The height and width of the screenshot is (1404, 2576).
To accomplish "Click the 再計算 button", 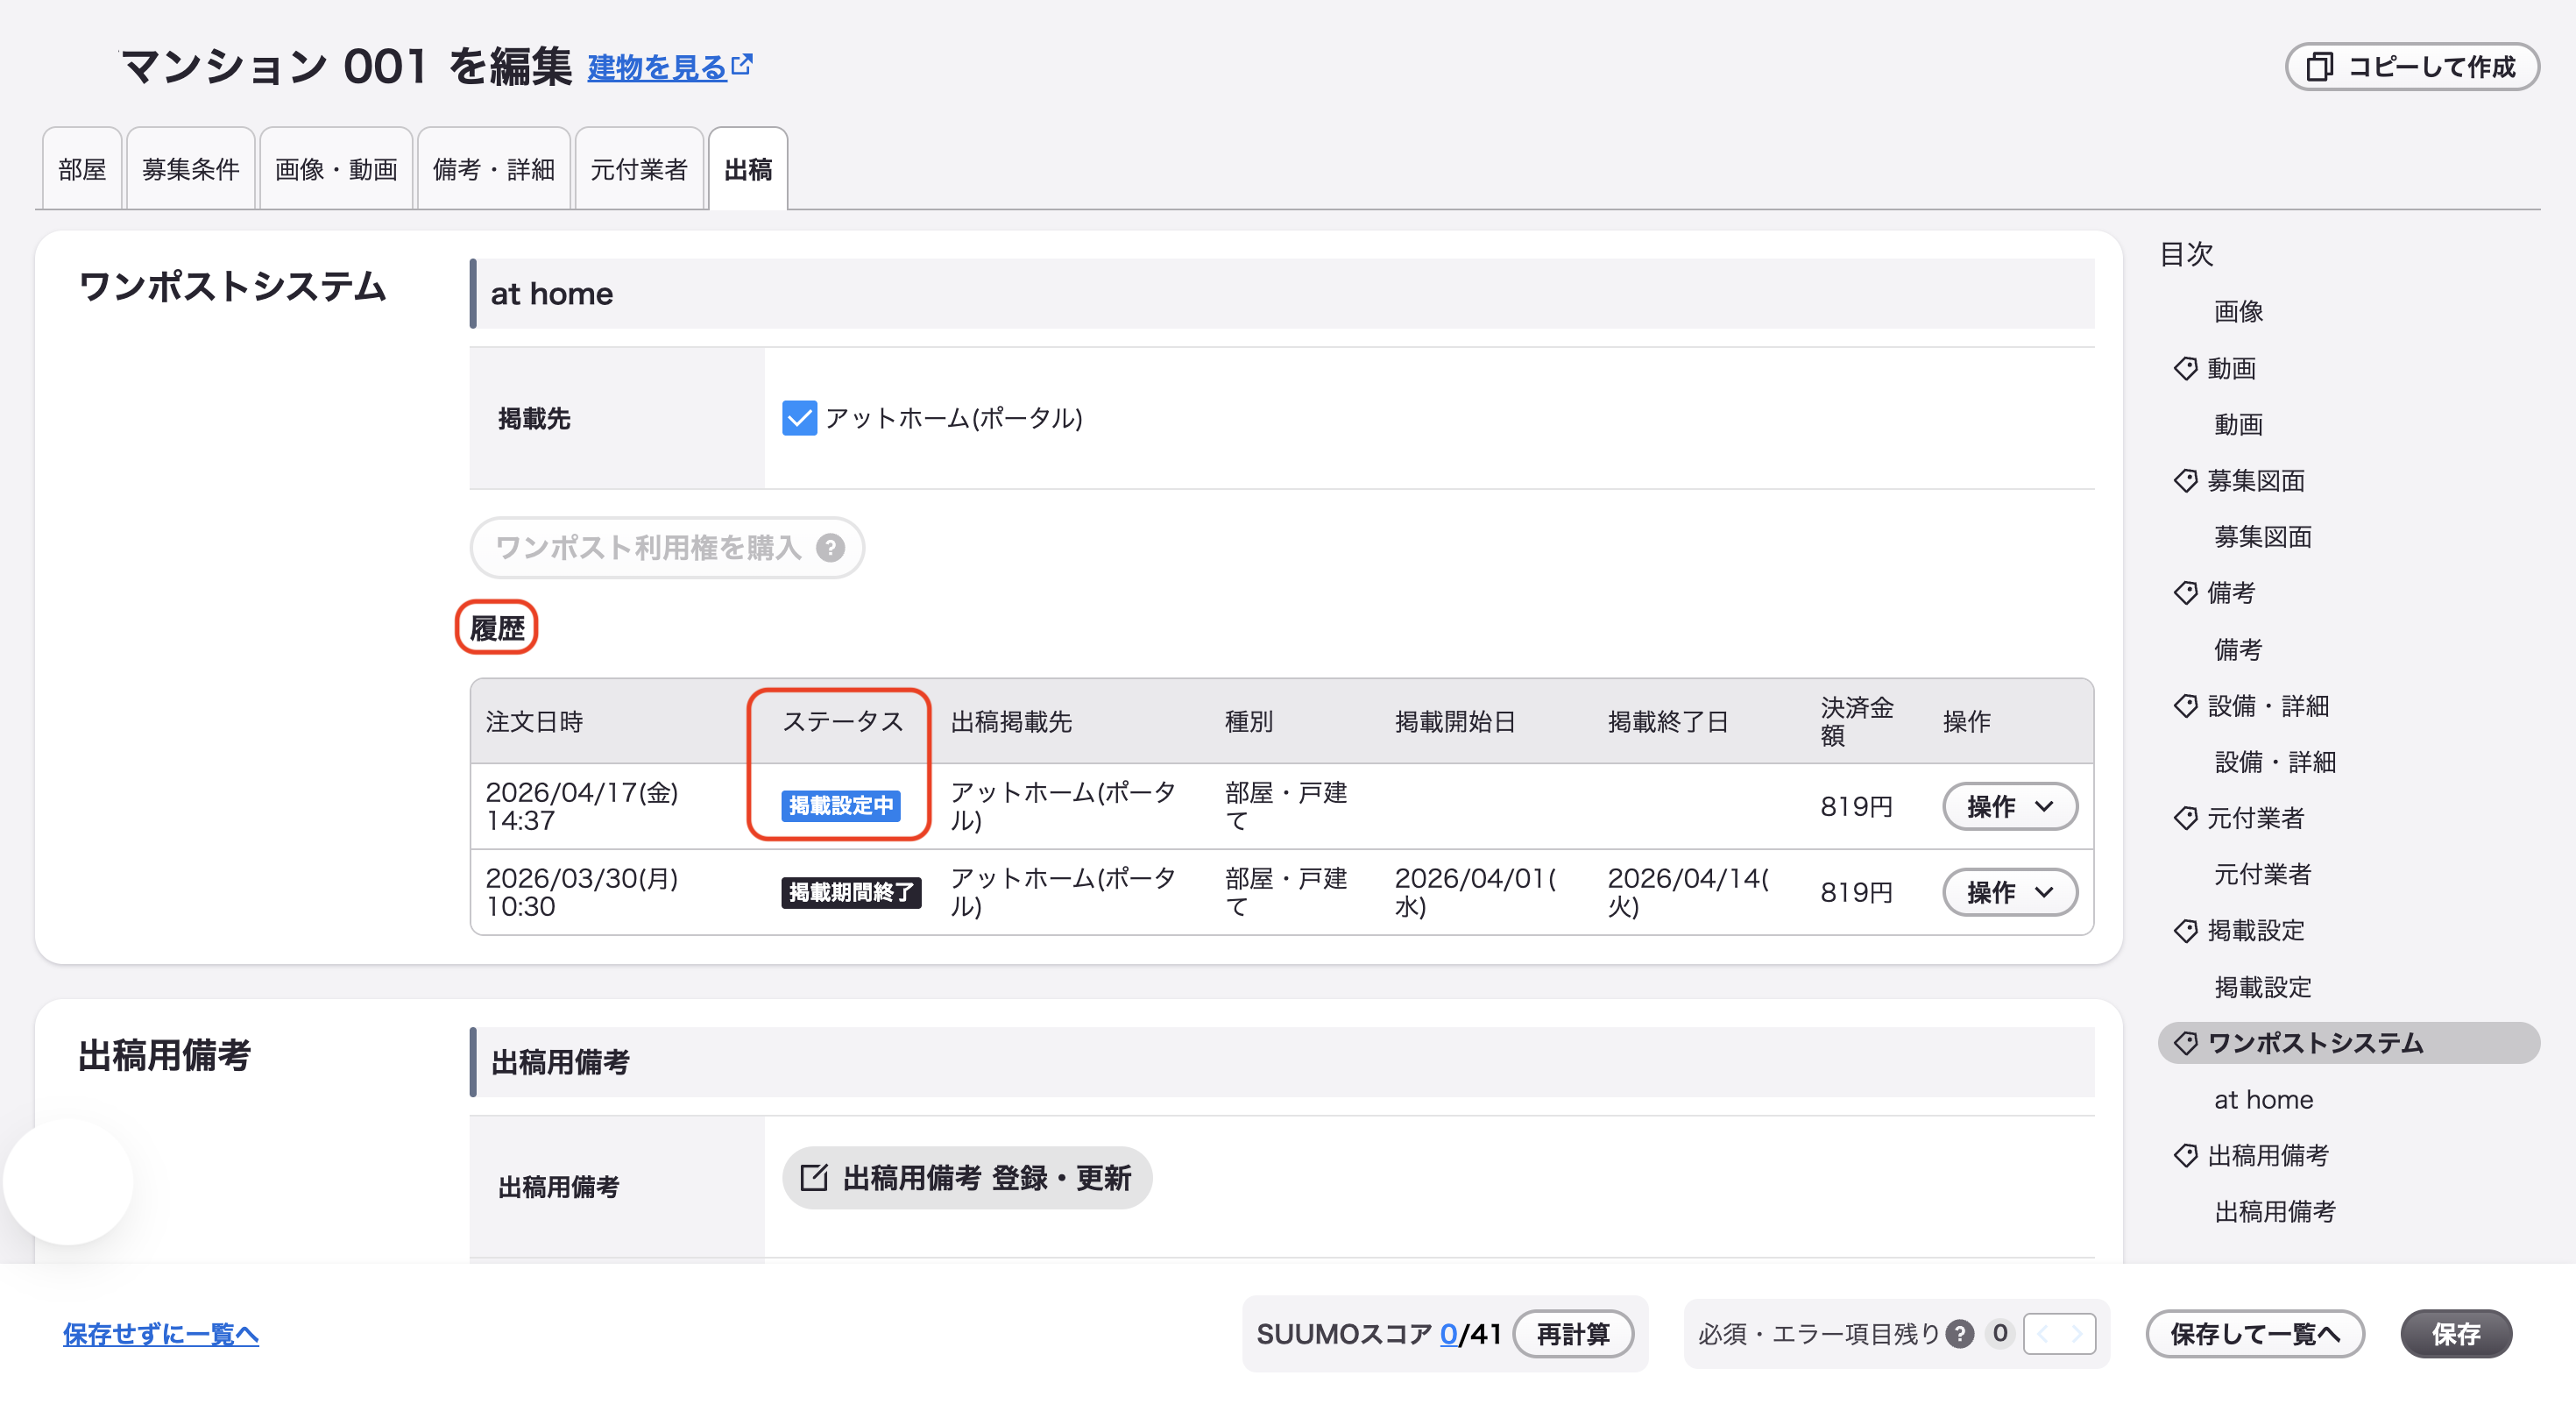I will click(1573, 1334).
